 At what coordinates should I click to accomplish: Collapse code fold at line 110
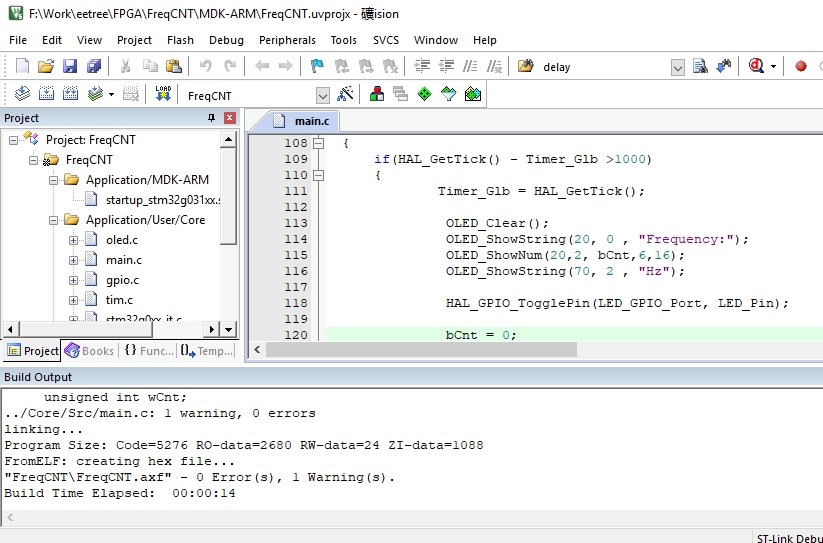[x=319, y=175]
